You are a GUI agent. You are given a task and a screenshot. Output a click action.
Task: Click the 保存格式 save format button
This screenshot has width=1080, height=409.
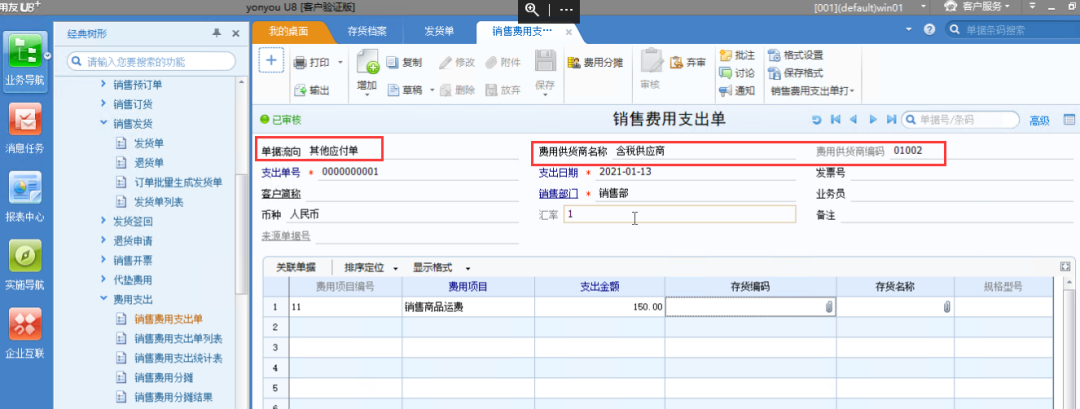pyautogui.click(x=796, y=73)
